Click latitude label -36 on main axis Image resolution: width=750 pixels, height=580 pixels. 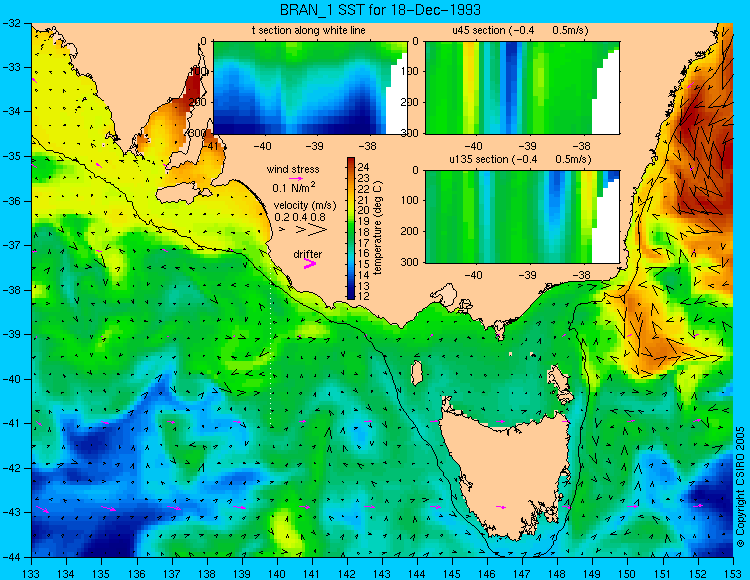(x=13, y=201)
